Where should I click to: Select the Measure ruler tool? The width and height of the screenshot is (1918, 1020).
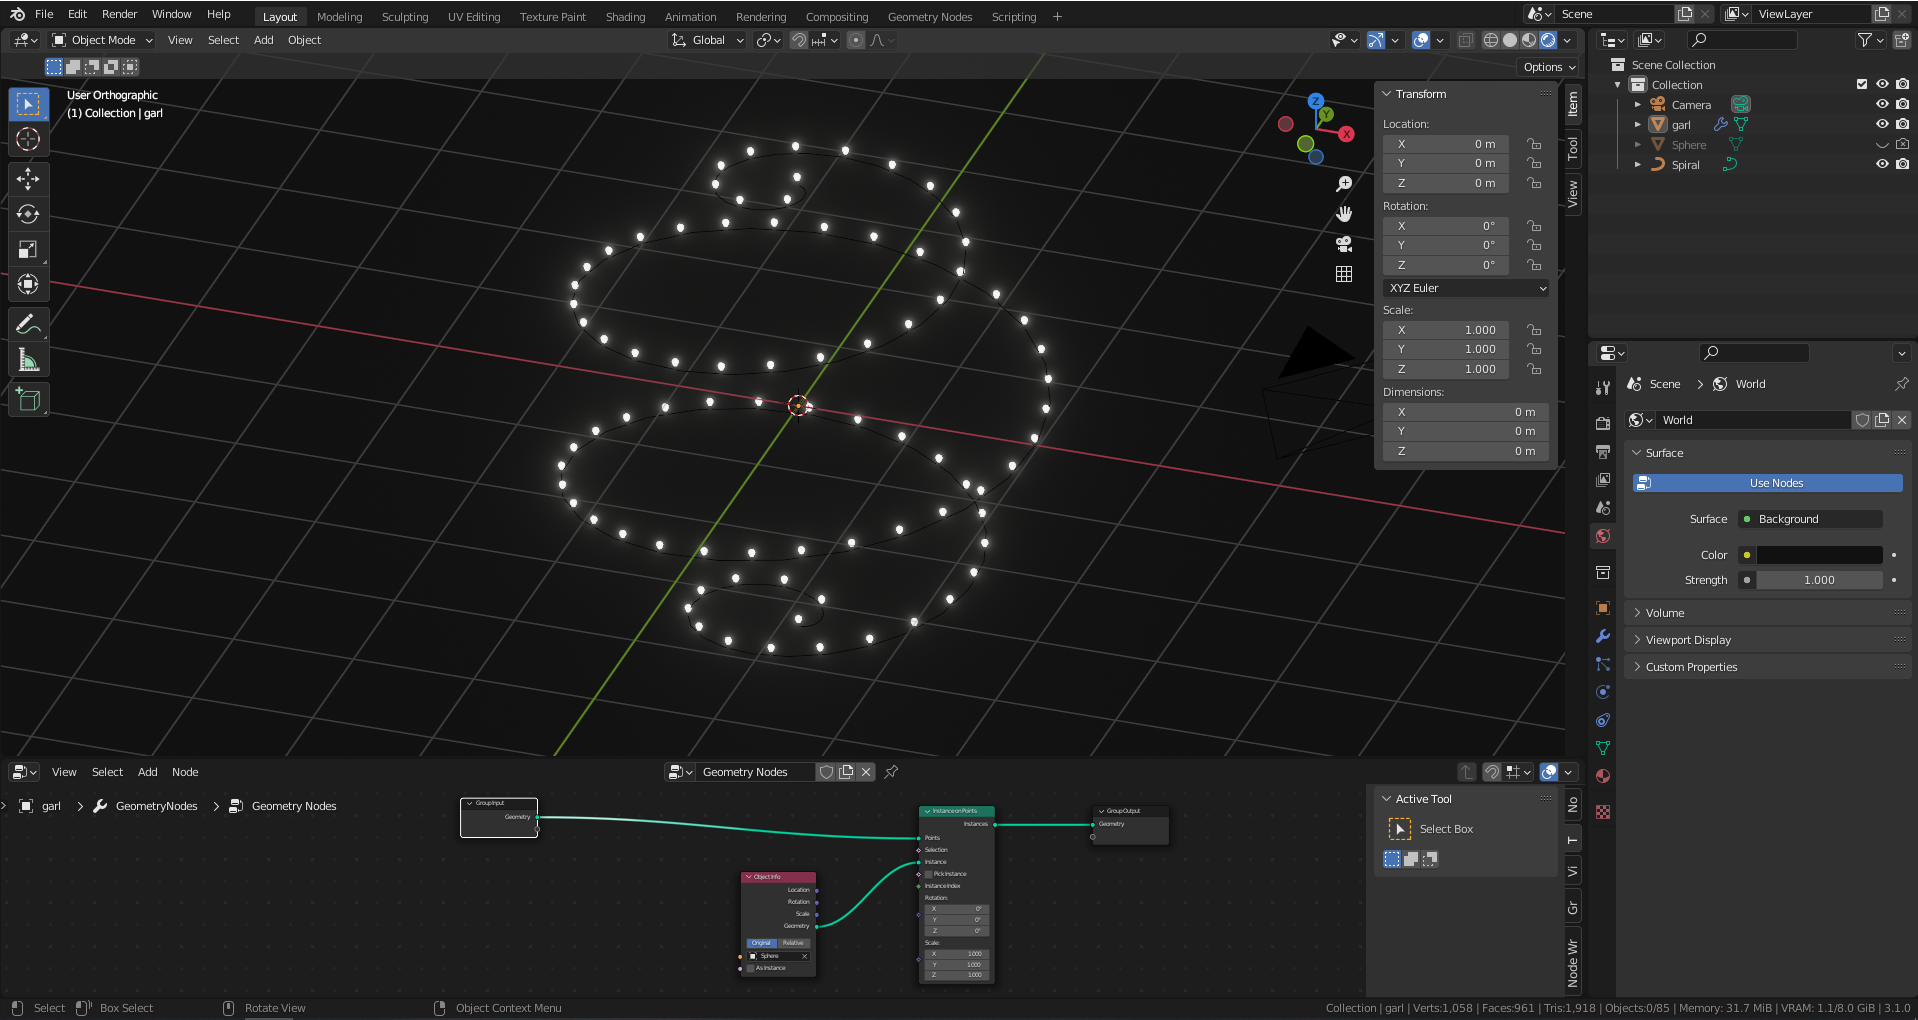pyautogui.click(x=28, y=360)
